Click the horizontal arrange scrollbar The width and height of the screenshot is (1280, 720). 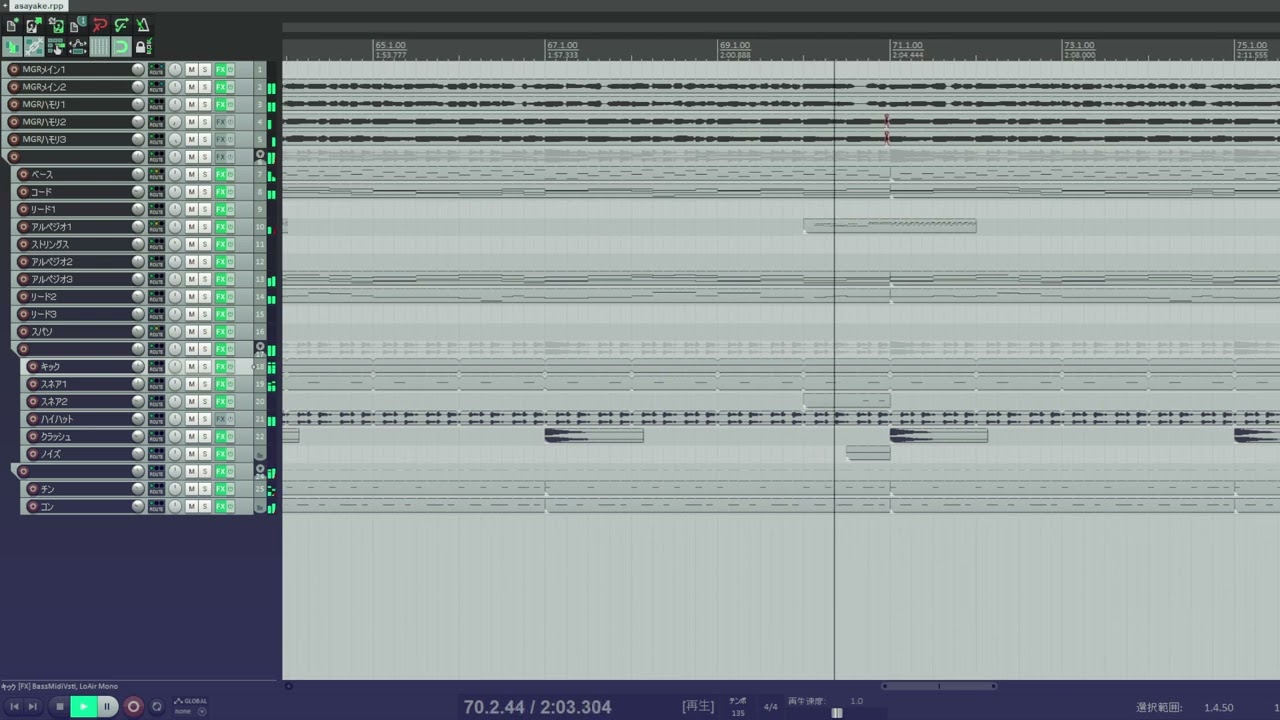pos(938,686)
